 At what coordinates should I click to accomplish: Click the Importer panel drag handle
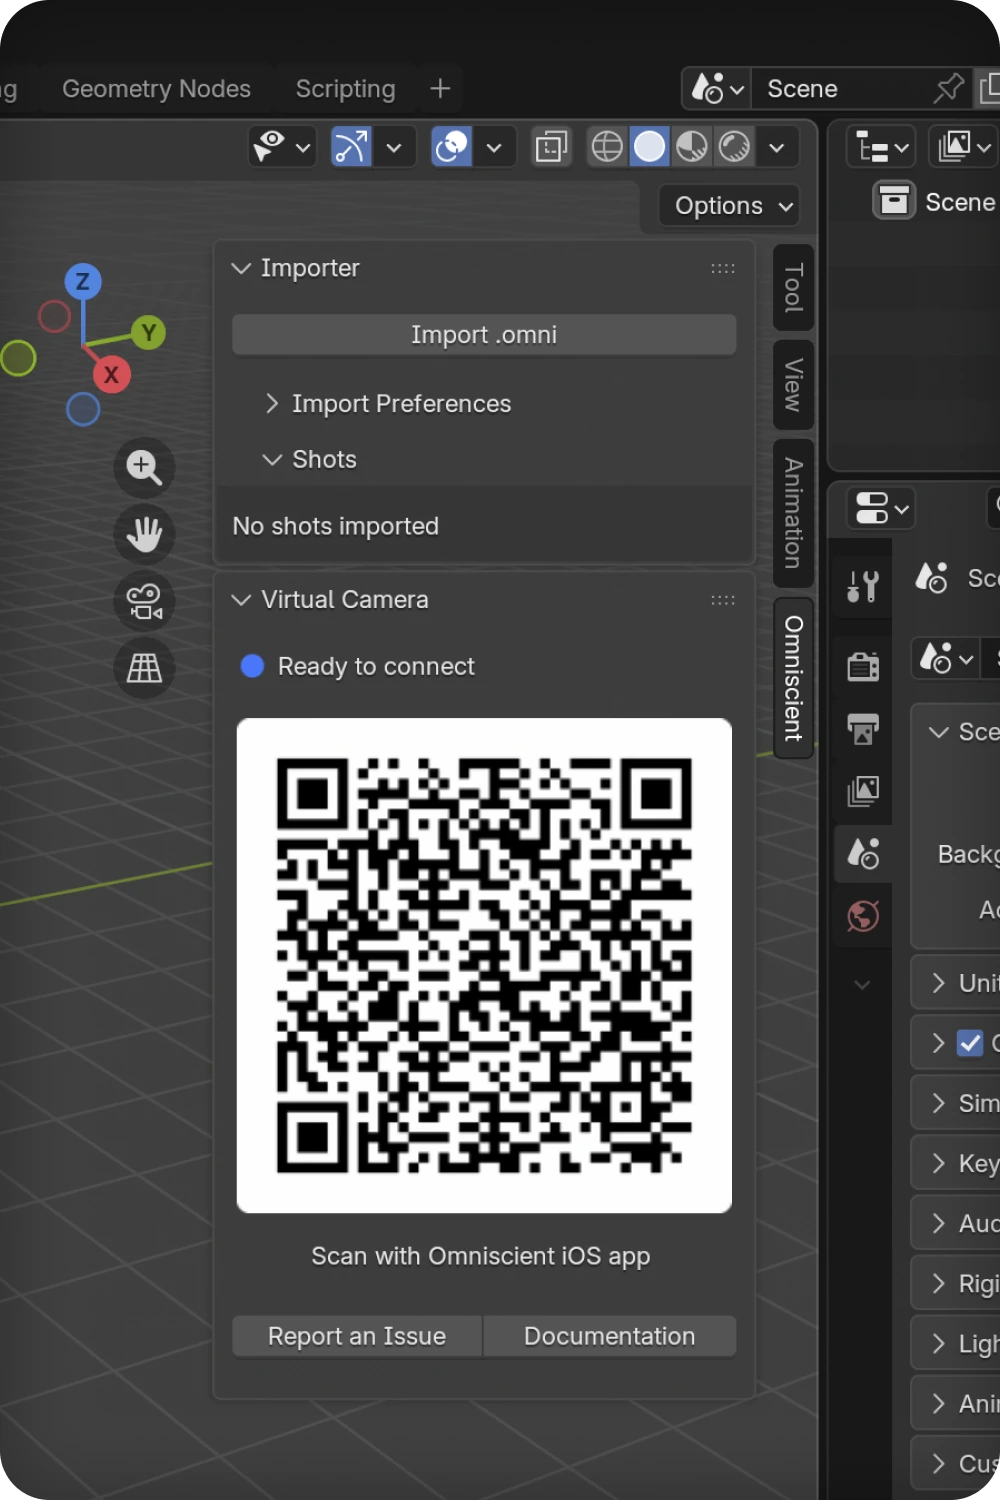(x=723, y=268)
